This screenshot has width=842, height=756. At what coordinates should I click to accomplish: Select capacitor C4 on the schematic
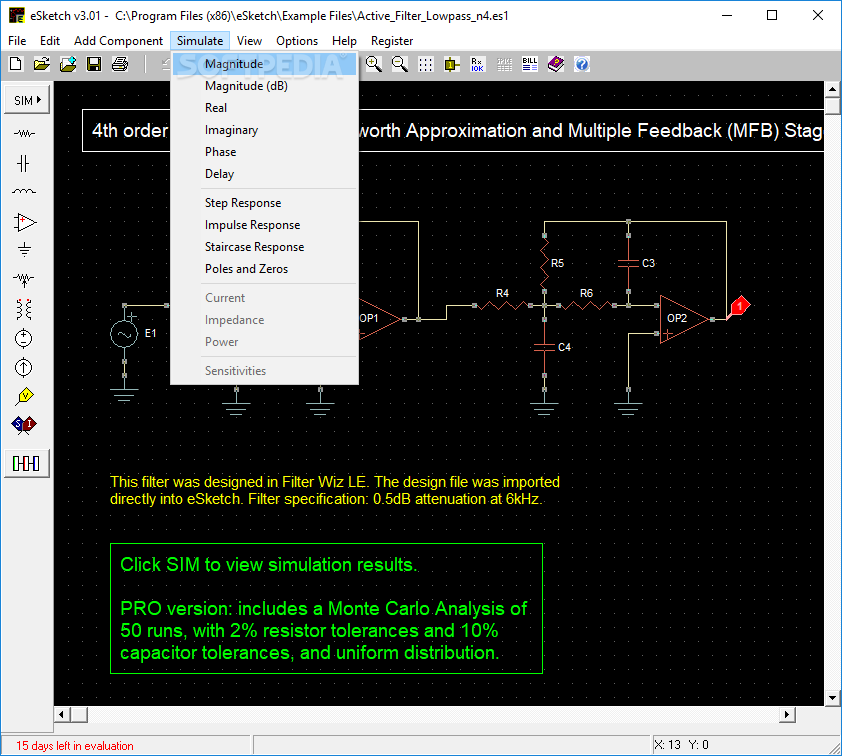[545, 347]
